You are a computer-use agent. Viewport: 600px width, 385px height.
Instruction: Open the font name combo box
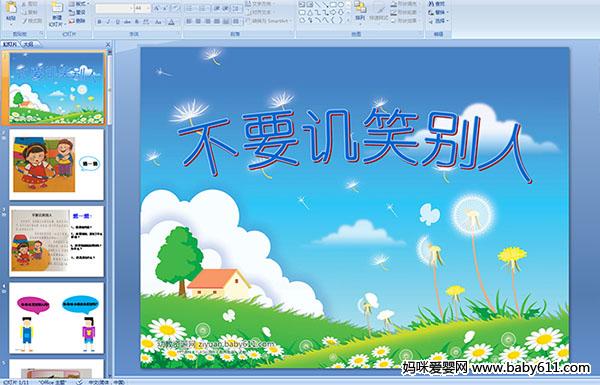pos(114,8)
